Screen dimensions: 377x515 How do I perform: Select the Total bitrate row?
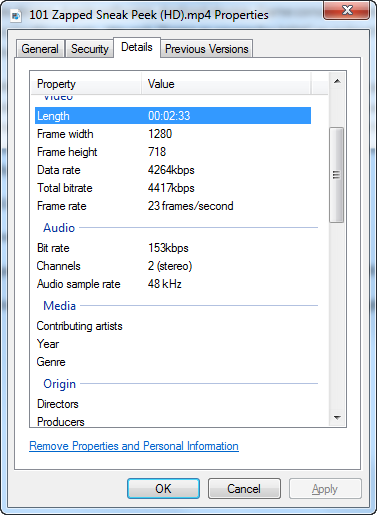pyautogui.click(x=173, y=188)
